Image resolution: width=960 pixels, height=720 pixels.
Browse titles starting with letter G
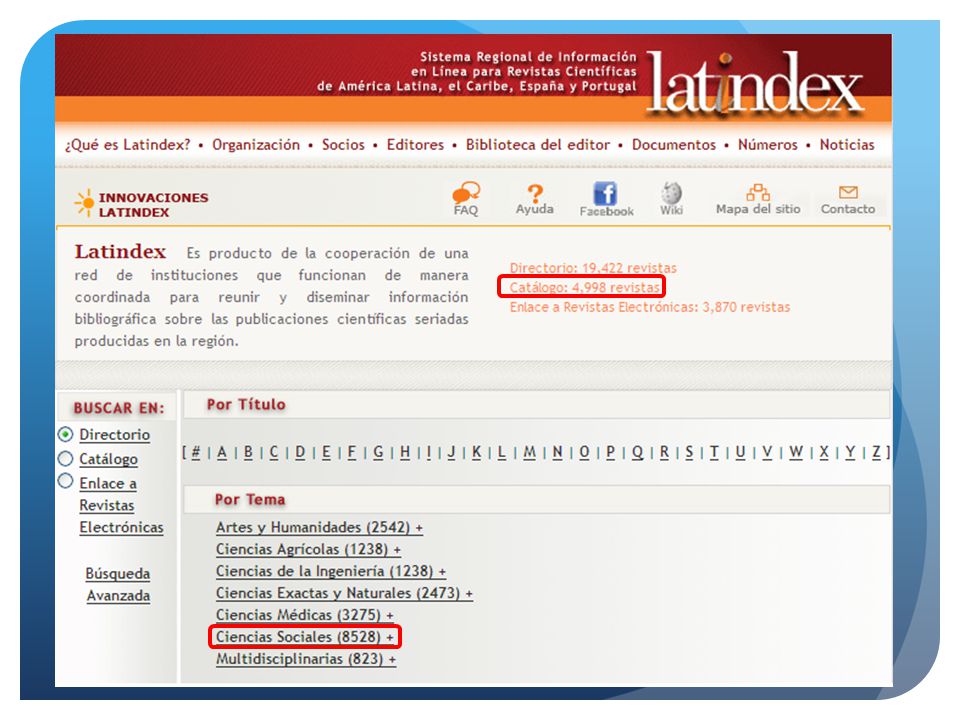coord(378,452)
